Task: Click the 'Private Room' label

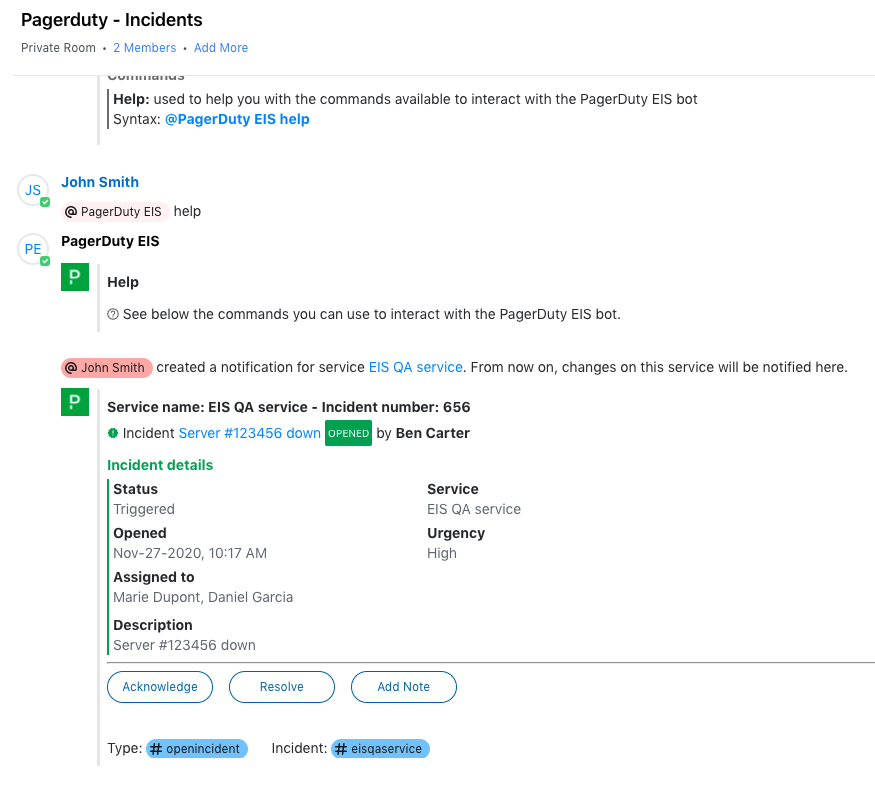Action: 59,48
